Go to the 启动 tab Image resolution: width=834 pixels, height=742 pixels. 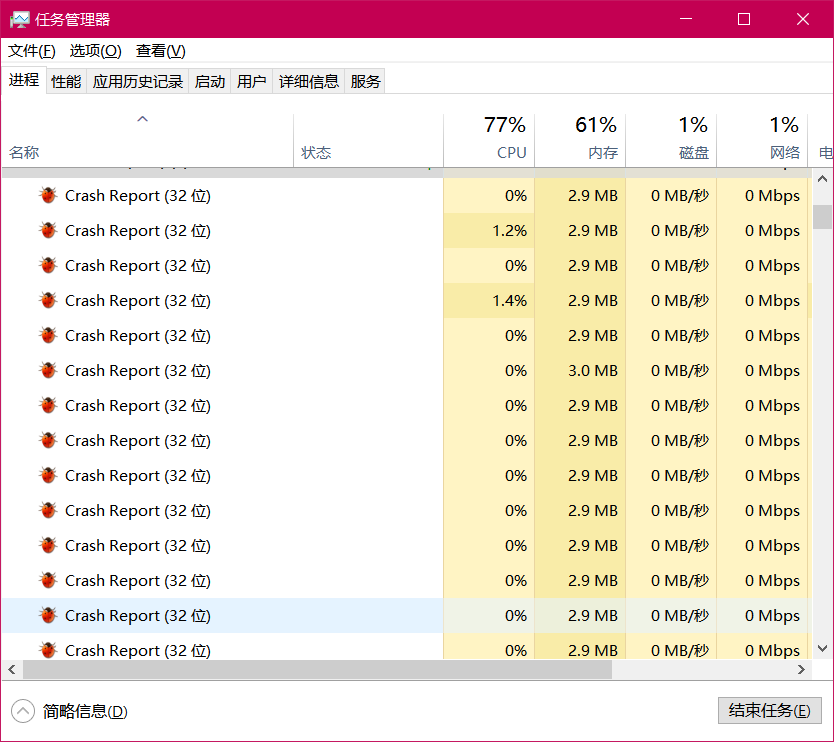(210, 81)
